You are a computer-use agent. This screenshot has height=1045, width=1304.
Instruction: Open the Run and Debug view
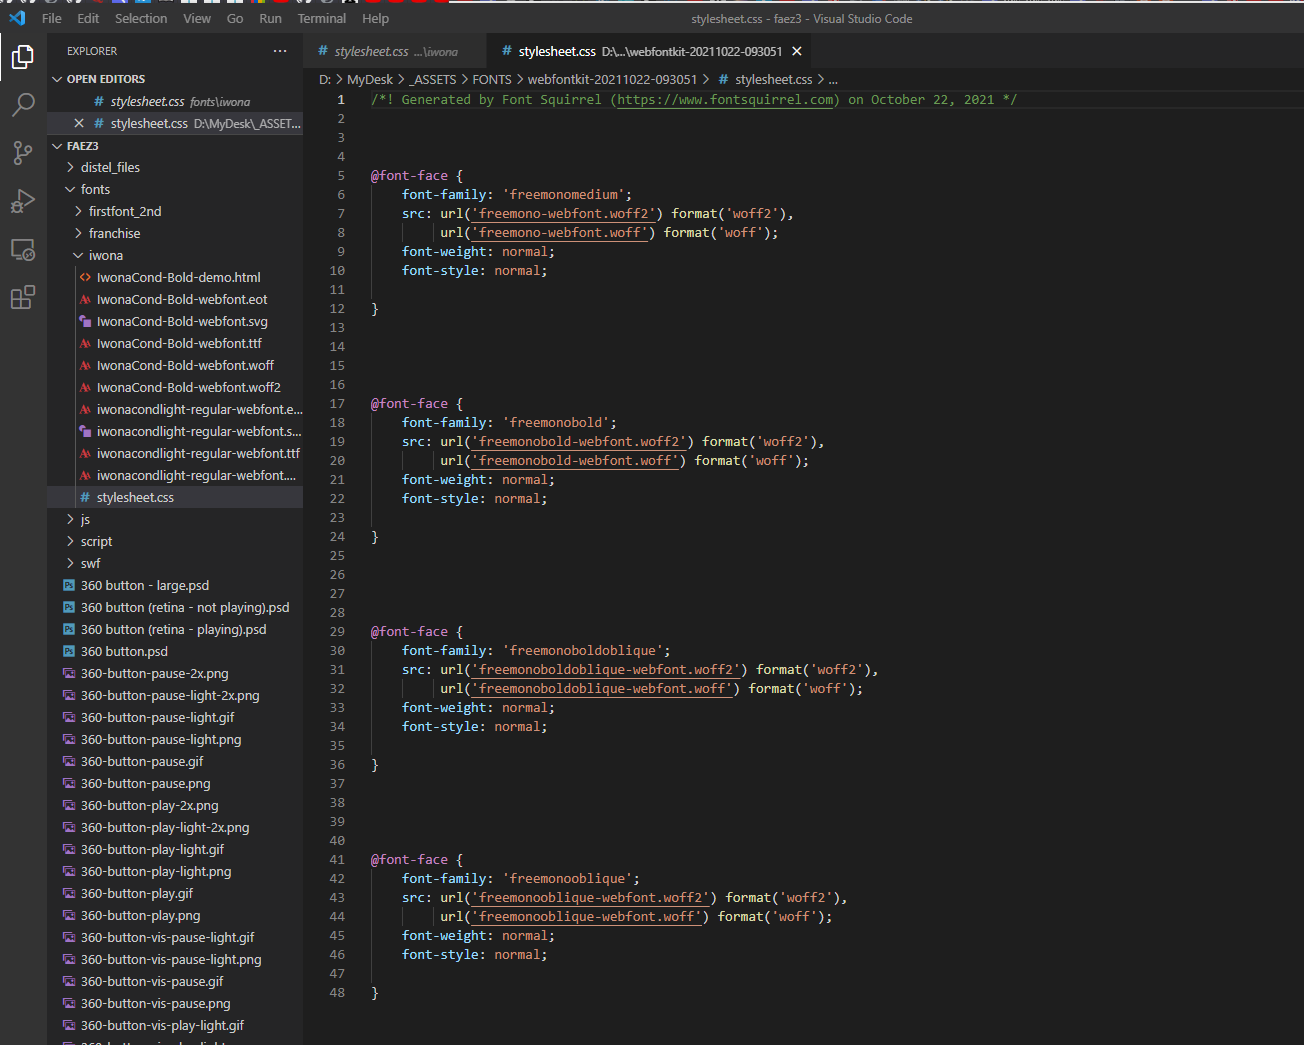coord(23,201)
